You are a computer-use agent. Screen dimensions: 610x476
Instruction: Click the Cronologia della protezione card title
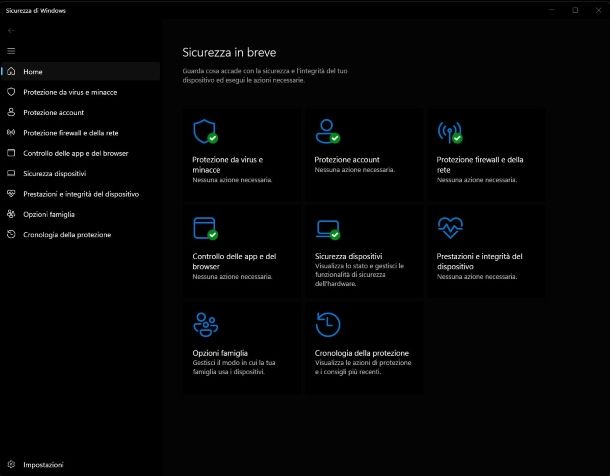[361, 353]
